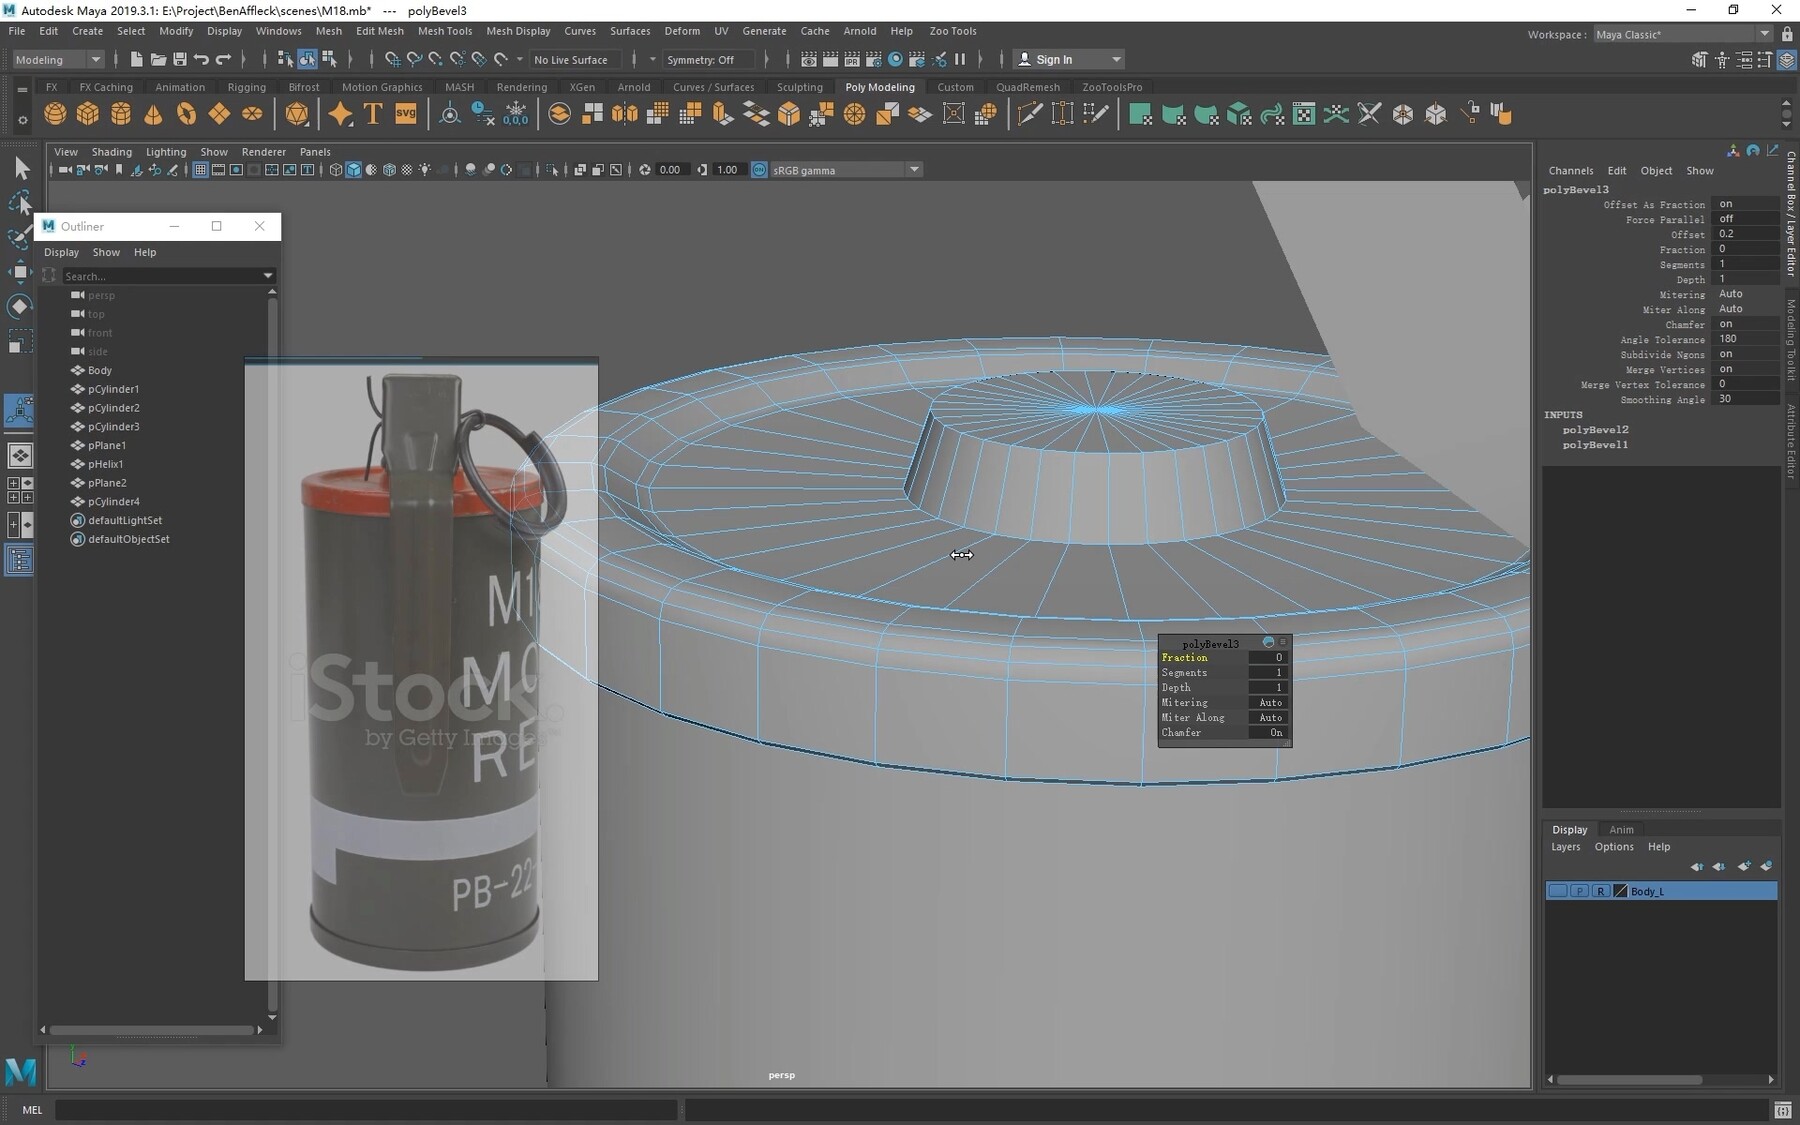Open the snap options small arrow dropdown
This screenshot has width=1800, height=1125.
pos(519,60)
